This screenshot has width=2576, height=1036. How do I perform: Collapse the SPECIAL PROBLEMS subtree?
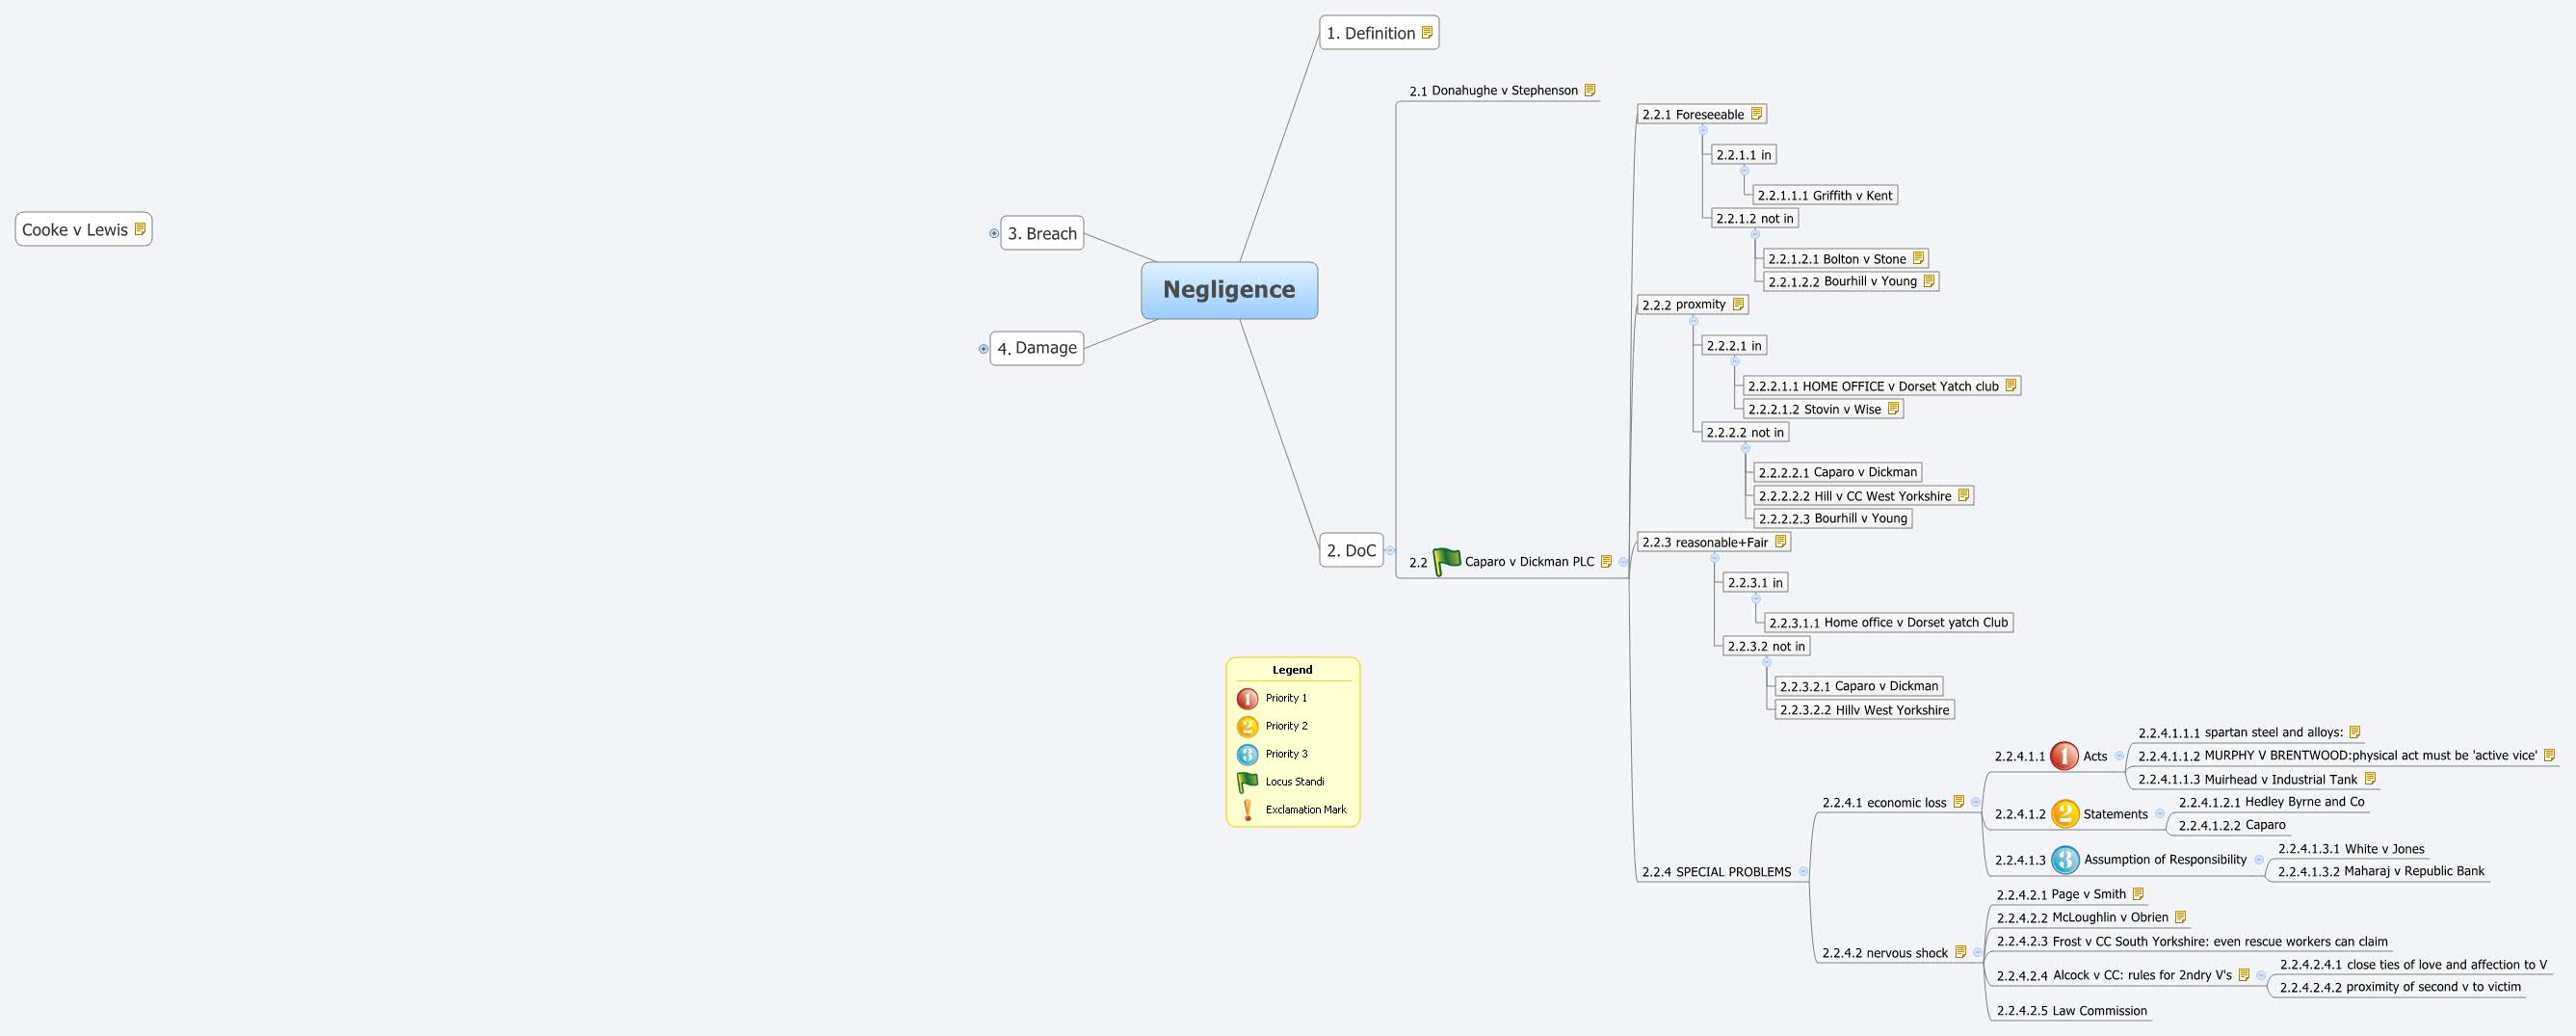(1803, 872)
